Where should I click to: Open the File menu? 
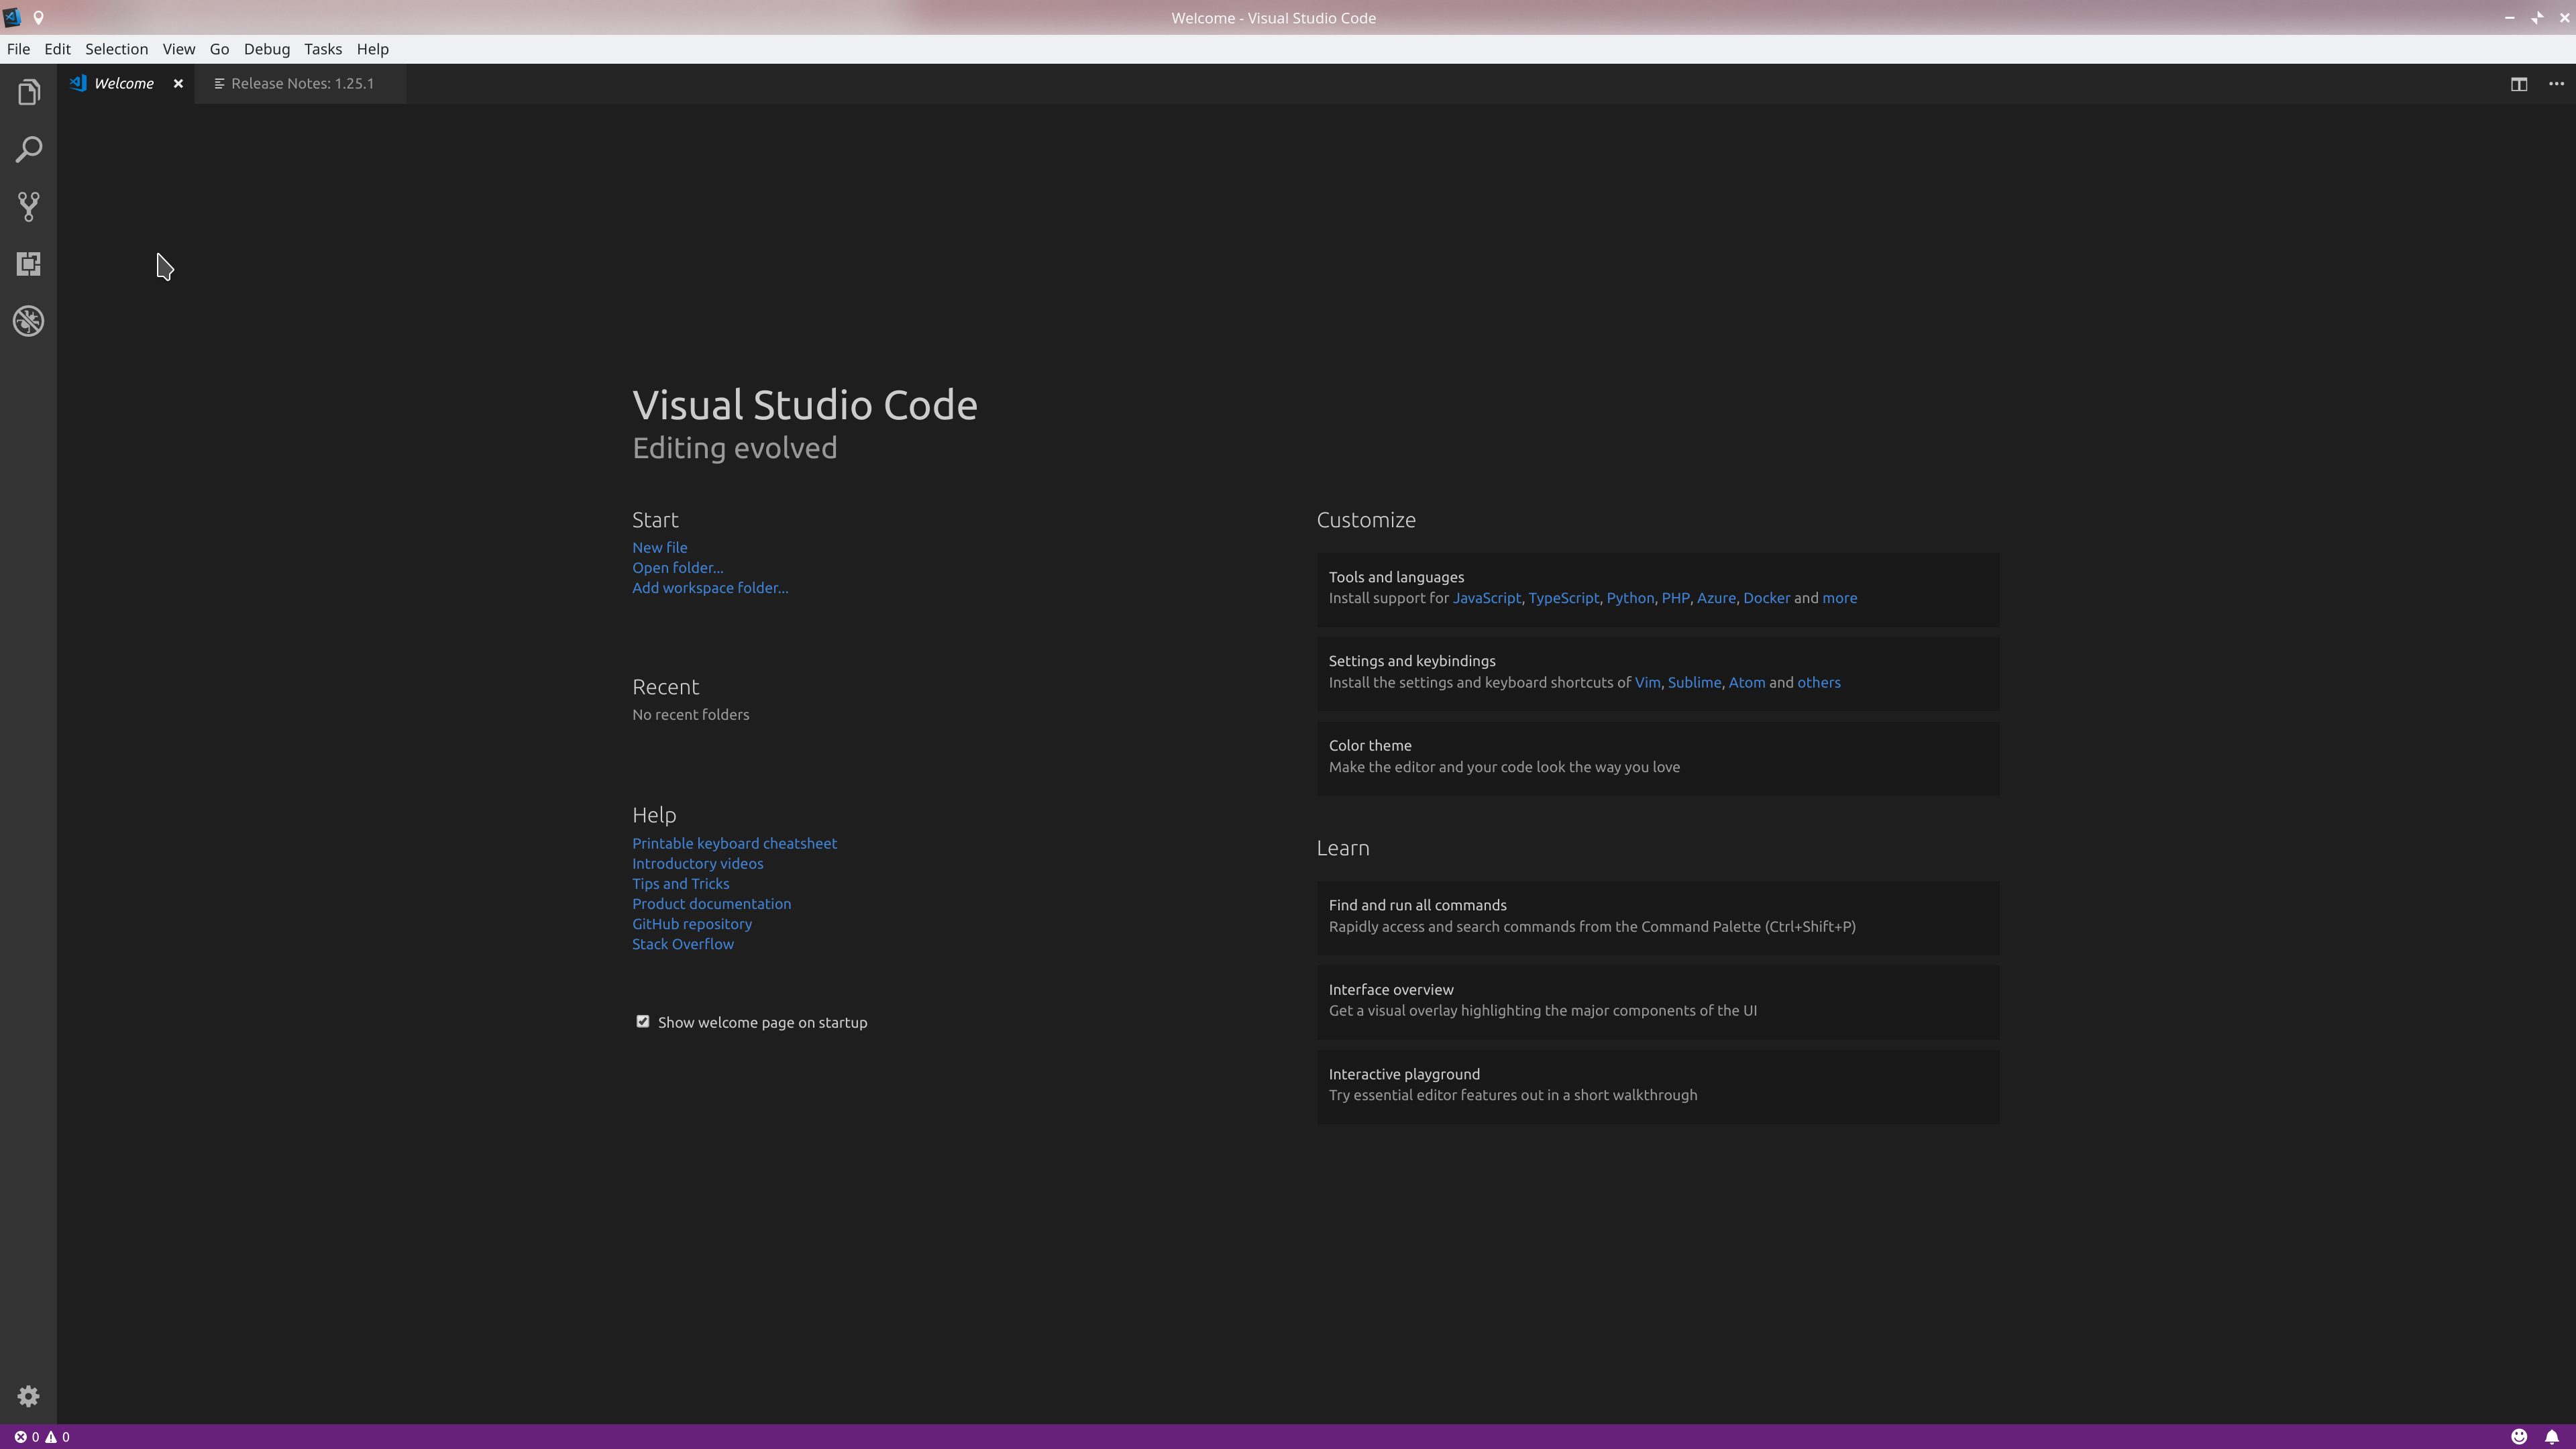click(18, 48)
